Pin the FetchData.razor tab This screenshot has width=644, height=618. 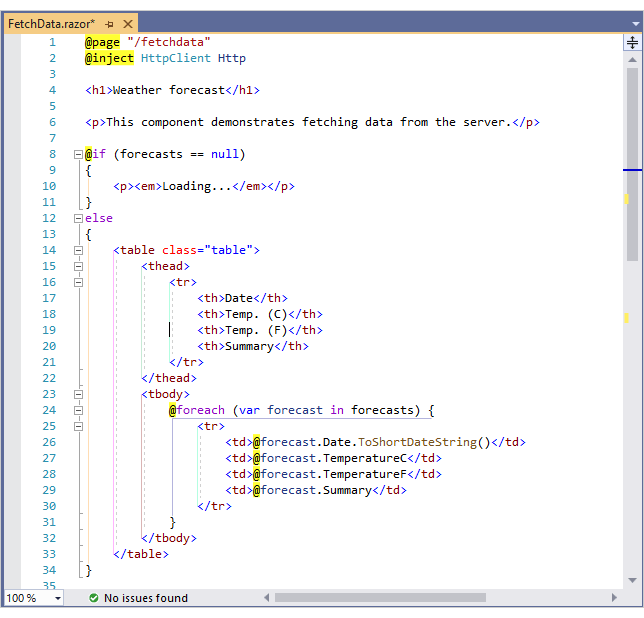click(x=109, y=23)
